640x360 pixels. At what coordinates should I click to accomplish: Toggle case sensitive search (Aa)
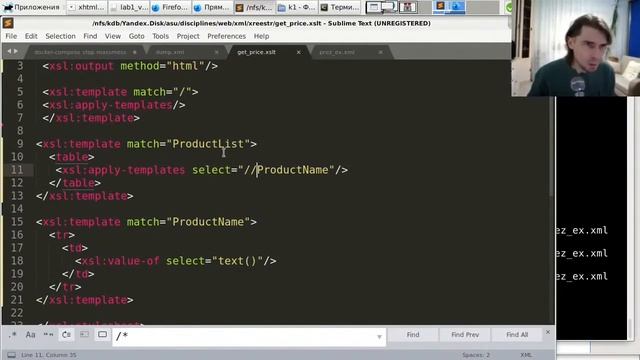30,335
